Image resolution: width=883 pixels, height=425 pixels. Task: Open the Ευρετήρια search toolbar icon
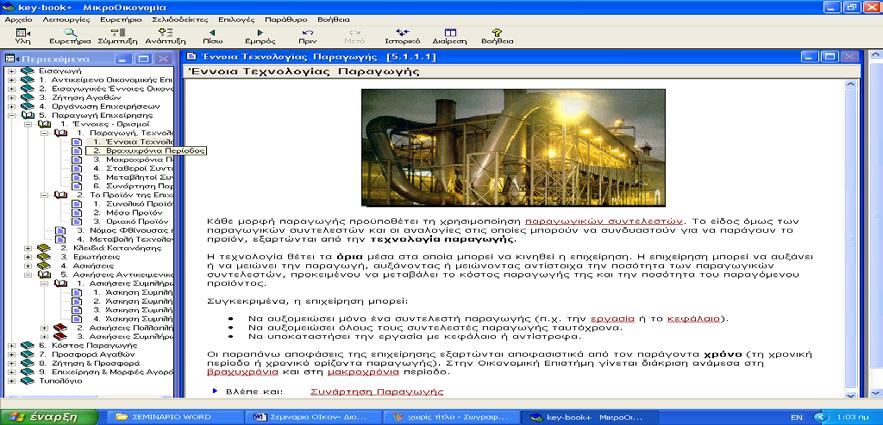70,33
